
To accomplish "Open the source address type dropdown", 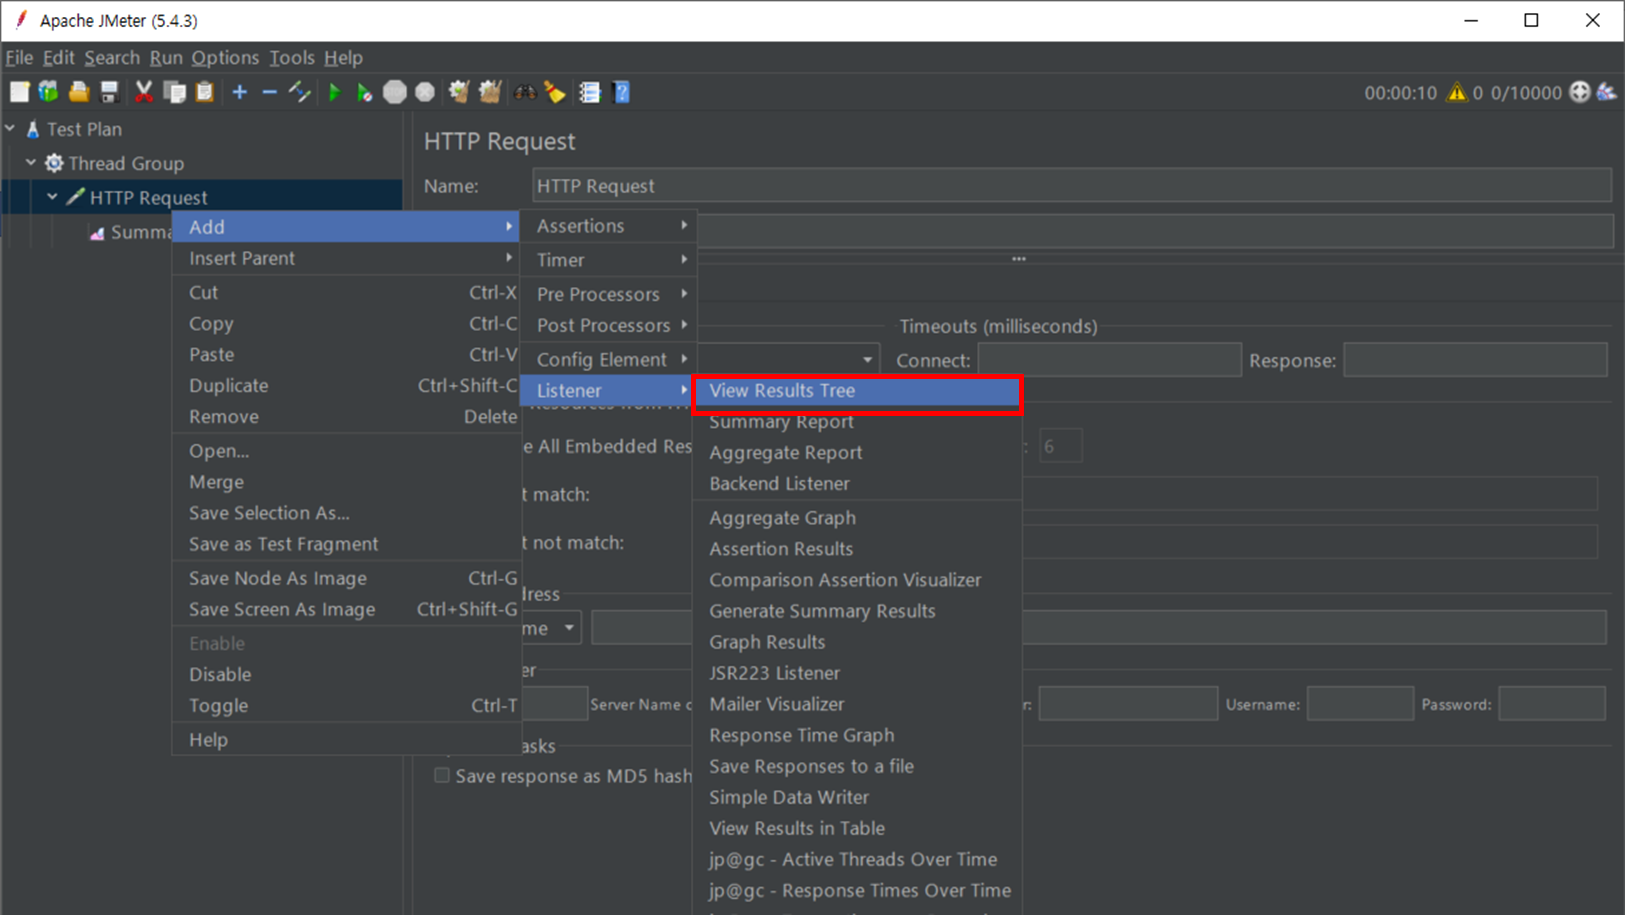I will 550,628.
